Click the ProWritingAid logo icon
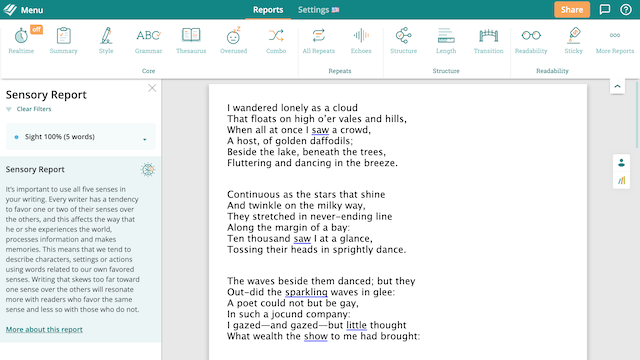The width and height of the screenshot is (640, 360). click(x=10, y=9)
